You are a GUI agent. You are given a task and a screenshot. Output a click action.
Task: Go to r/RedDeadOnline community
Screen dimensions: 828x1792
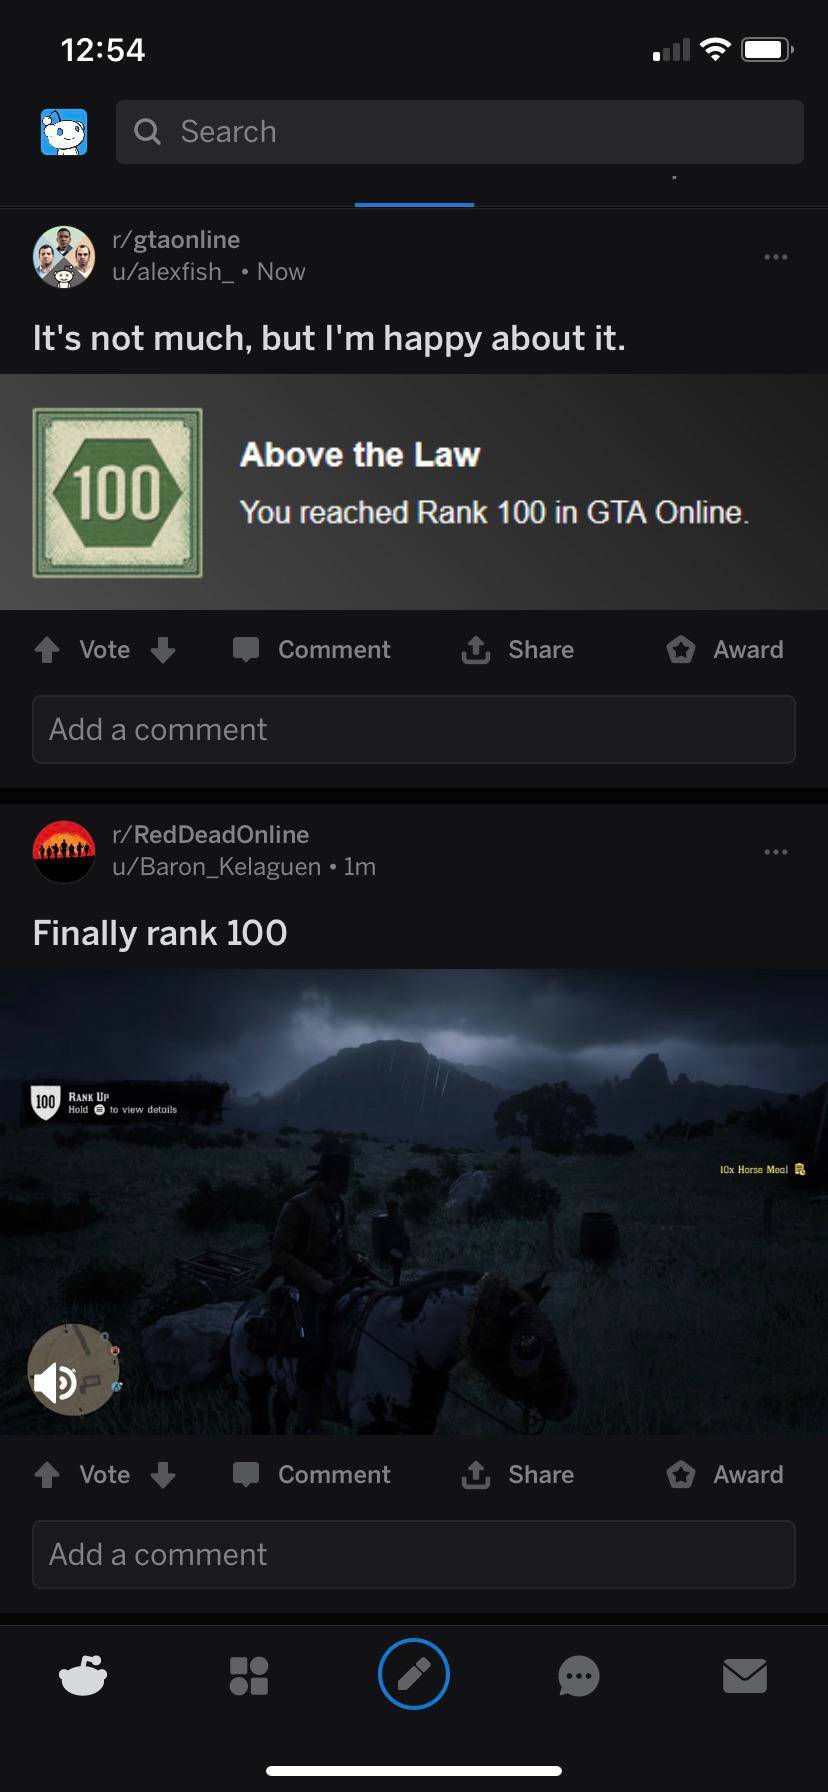click(x=211, y=834)
